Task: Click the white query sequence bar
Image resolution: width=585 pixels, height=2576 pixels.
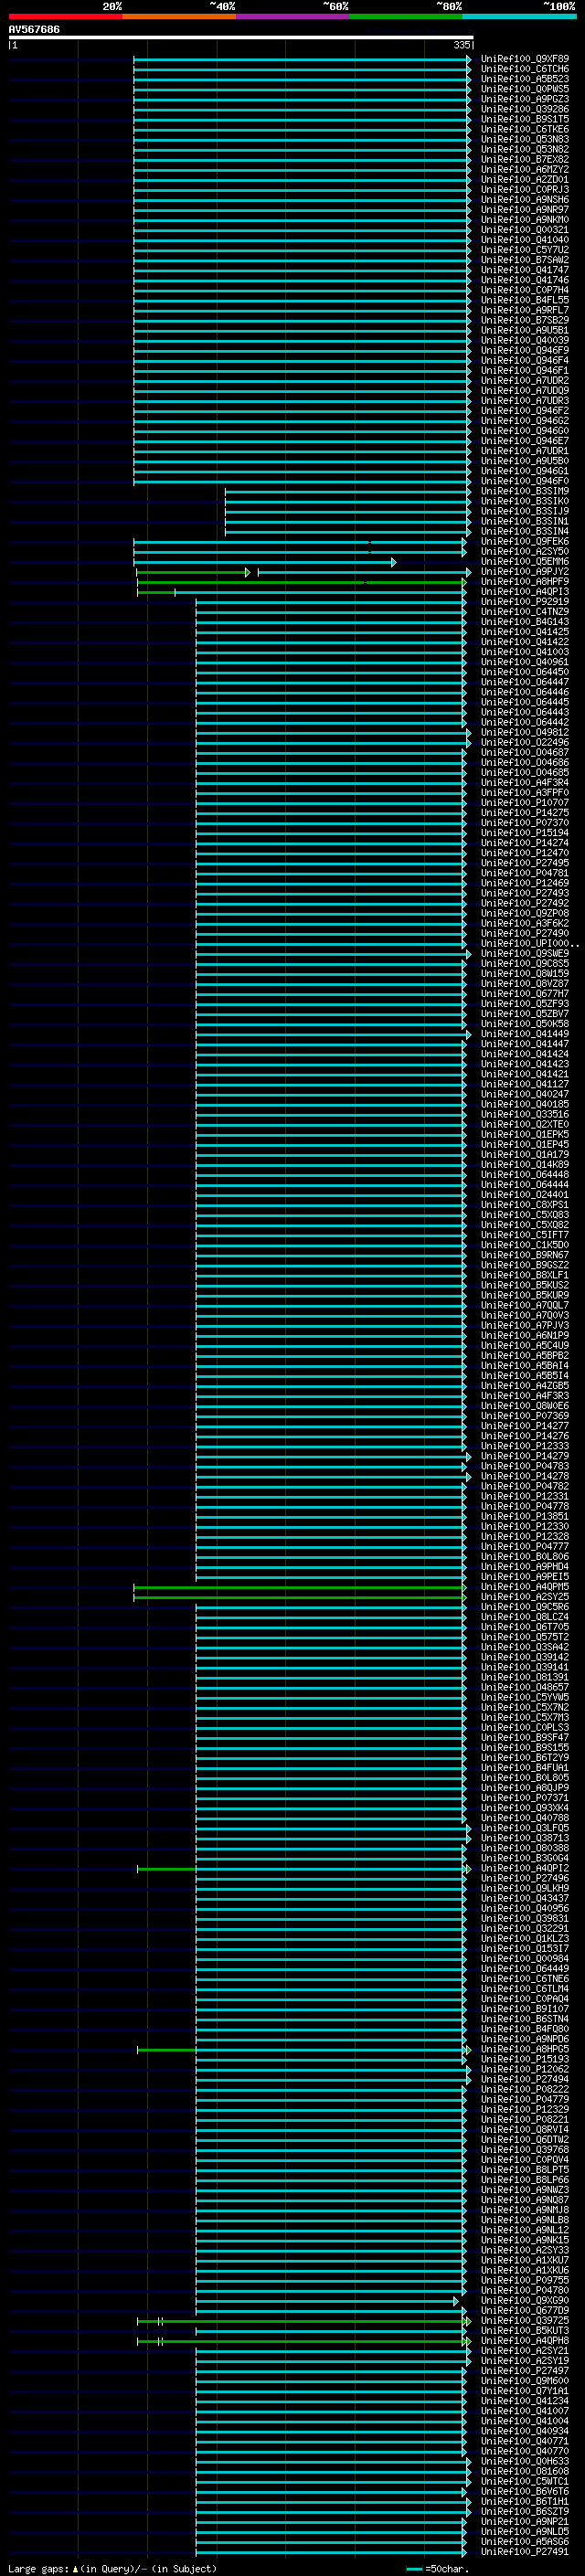Action: pyautogui.click(x=241, y=37)
